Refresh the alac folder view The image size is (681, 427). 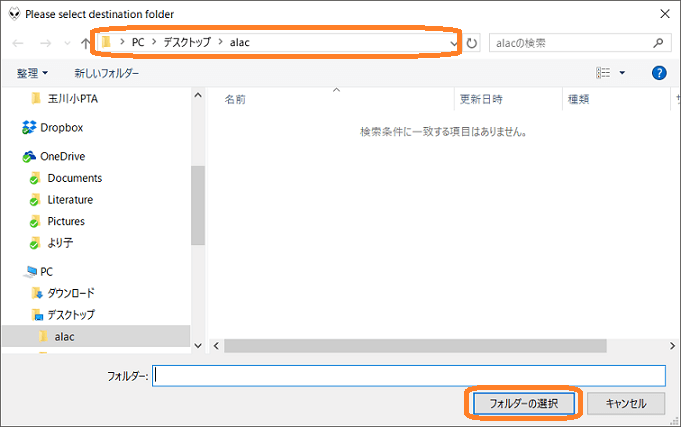472,43
